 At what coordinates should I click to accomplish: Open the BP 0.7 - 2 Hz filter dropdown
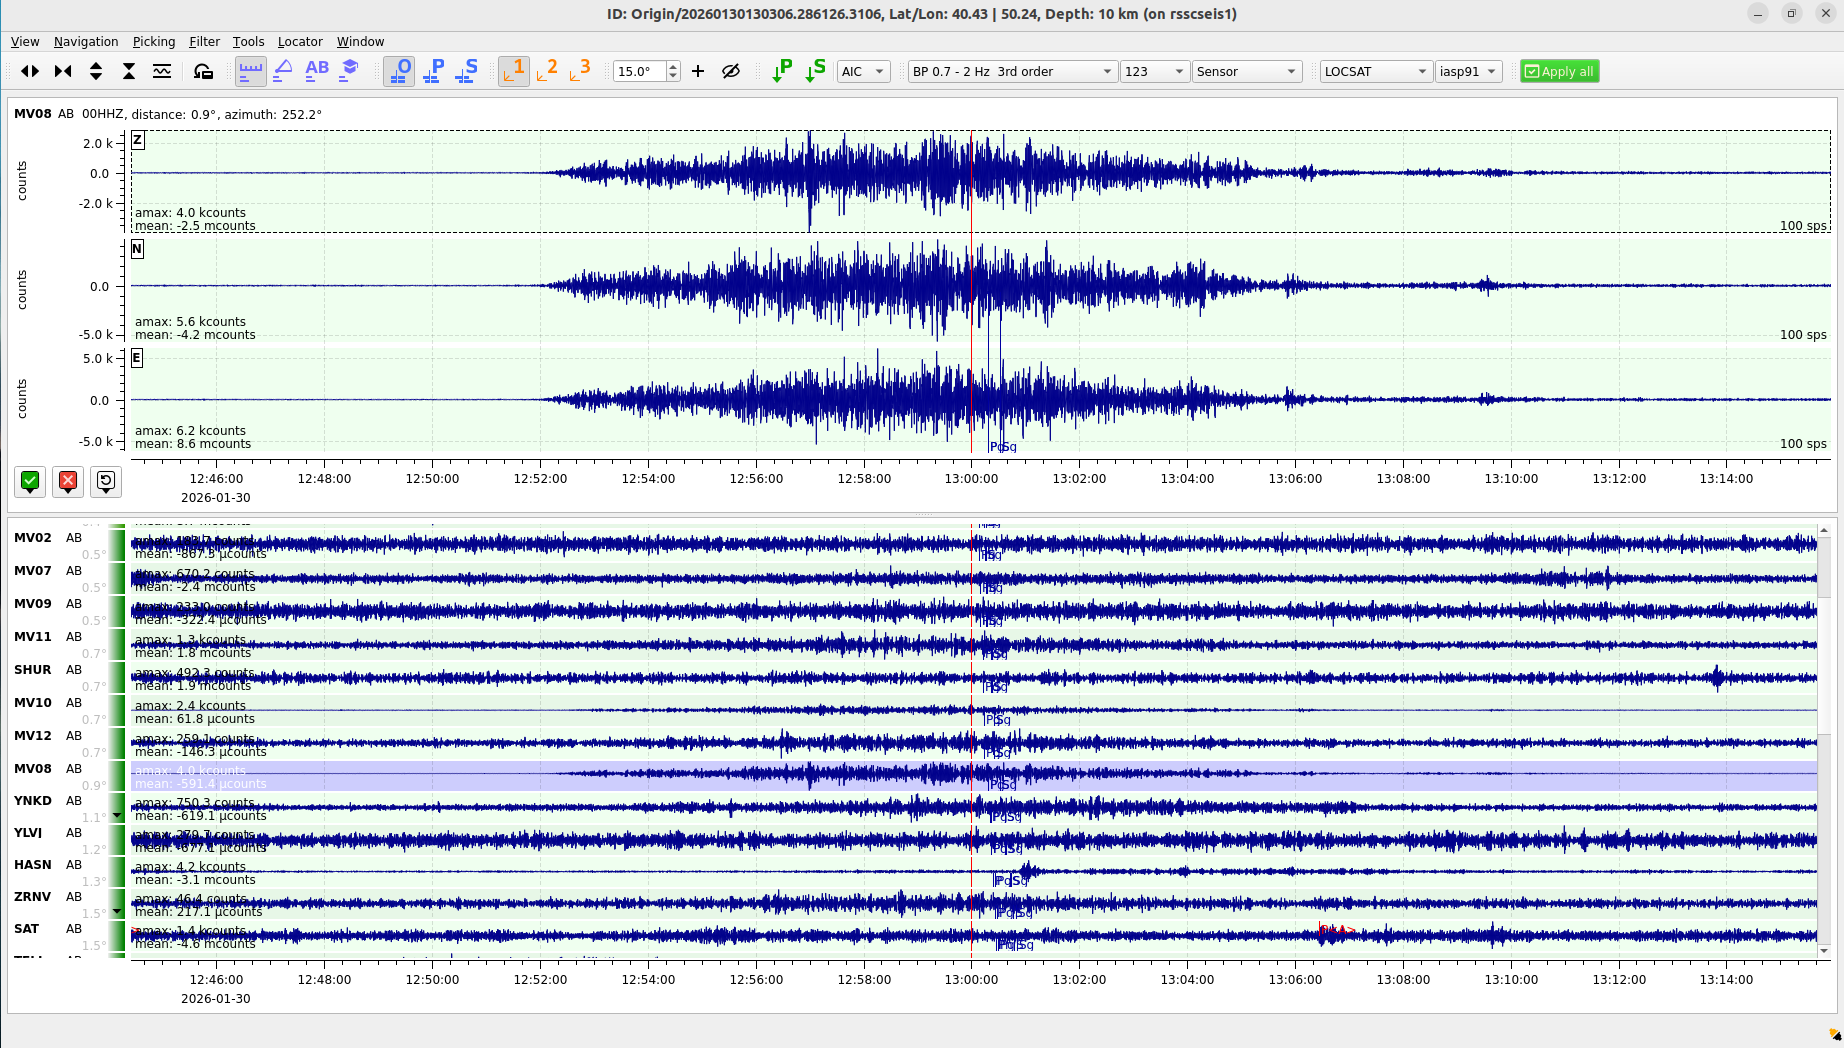1012,71
